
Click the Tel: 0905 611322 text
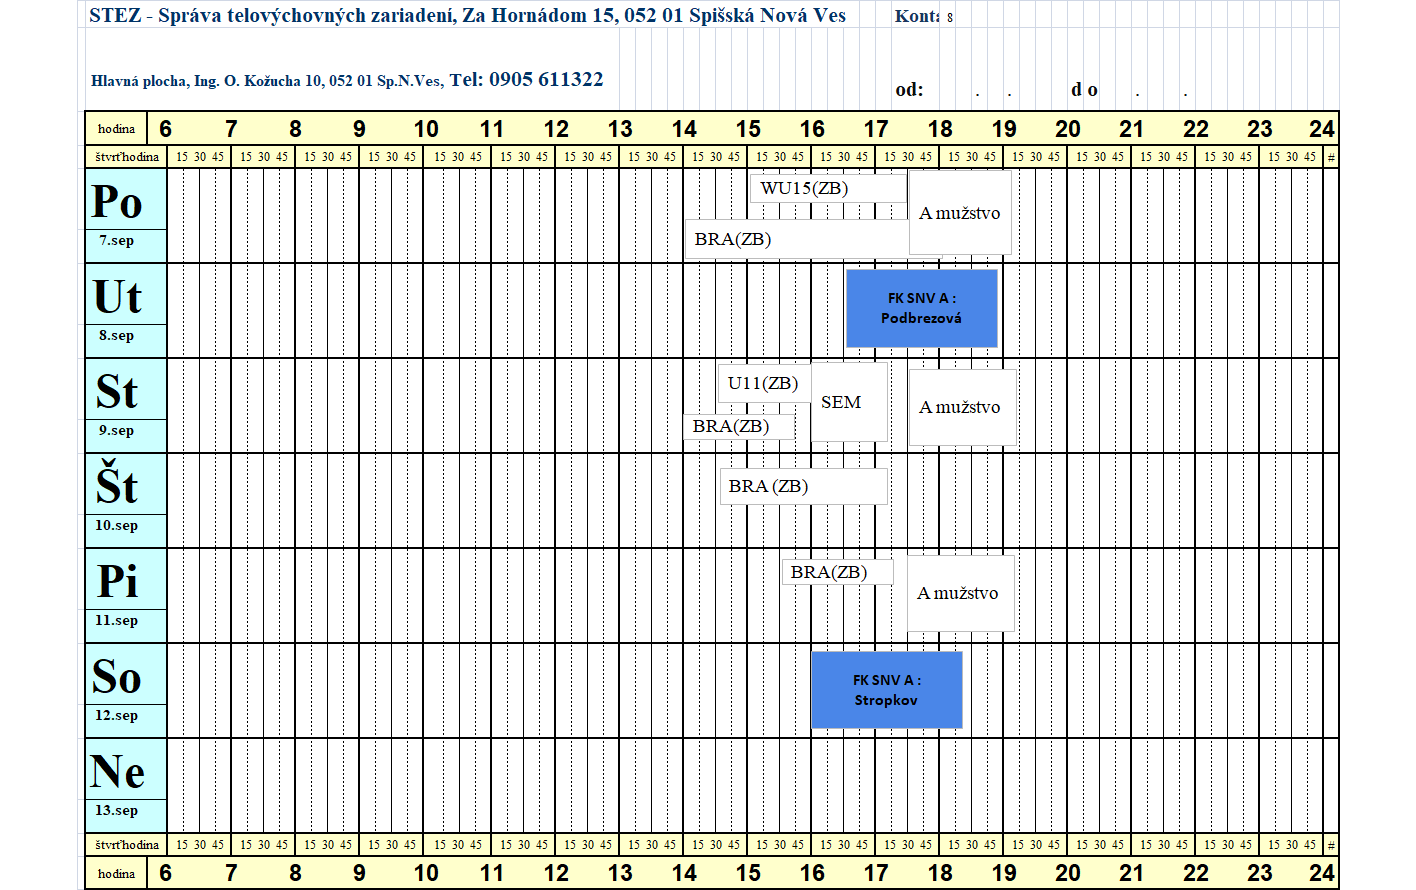[x=526, y=80]
